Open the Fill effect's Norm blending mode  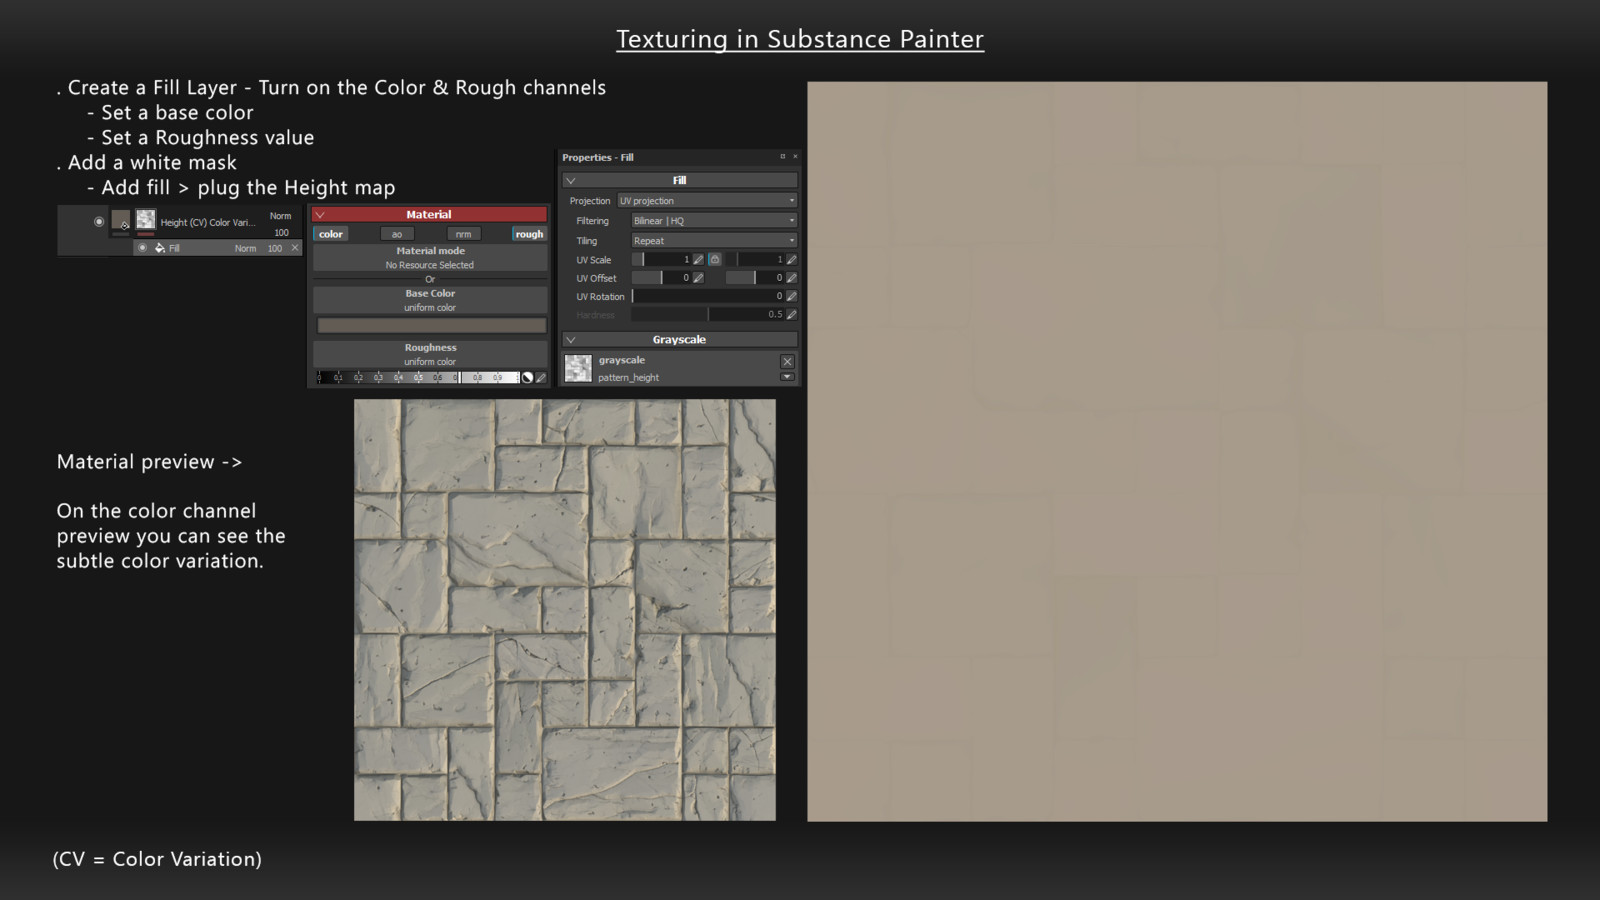click(245, 248)
